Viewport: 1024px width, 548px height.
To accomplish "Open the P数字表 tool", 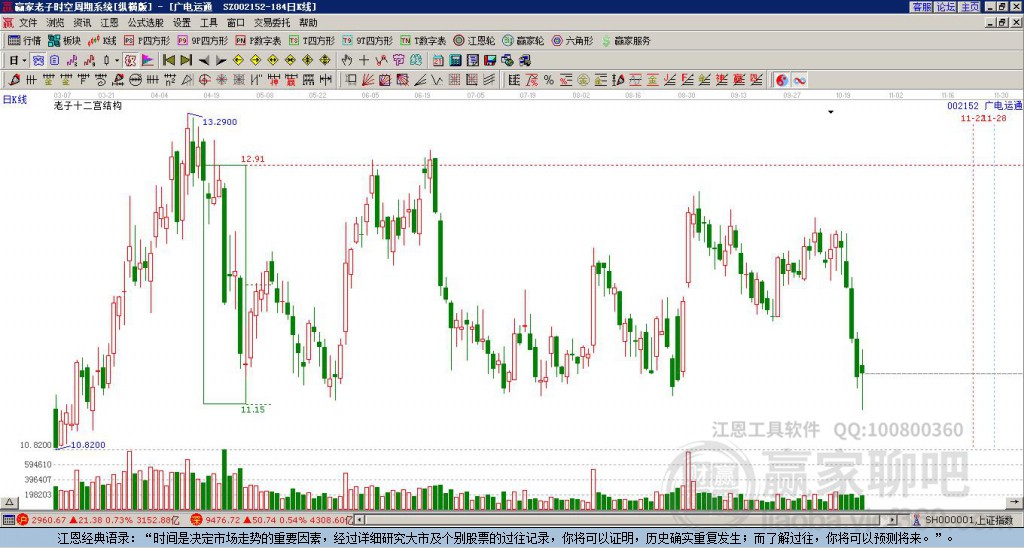I will (258, 40).
